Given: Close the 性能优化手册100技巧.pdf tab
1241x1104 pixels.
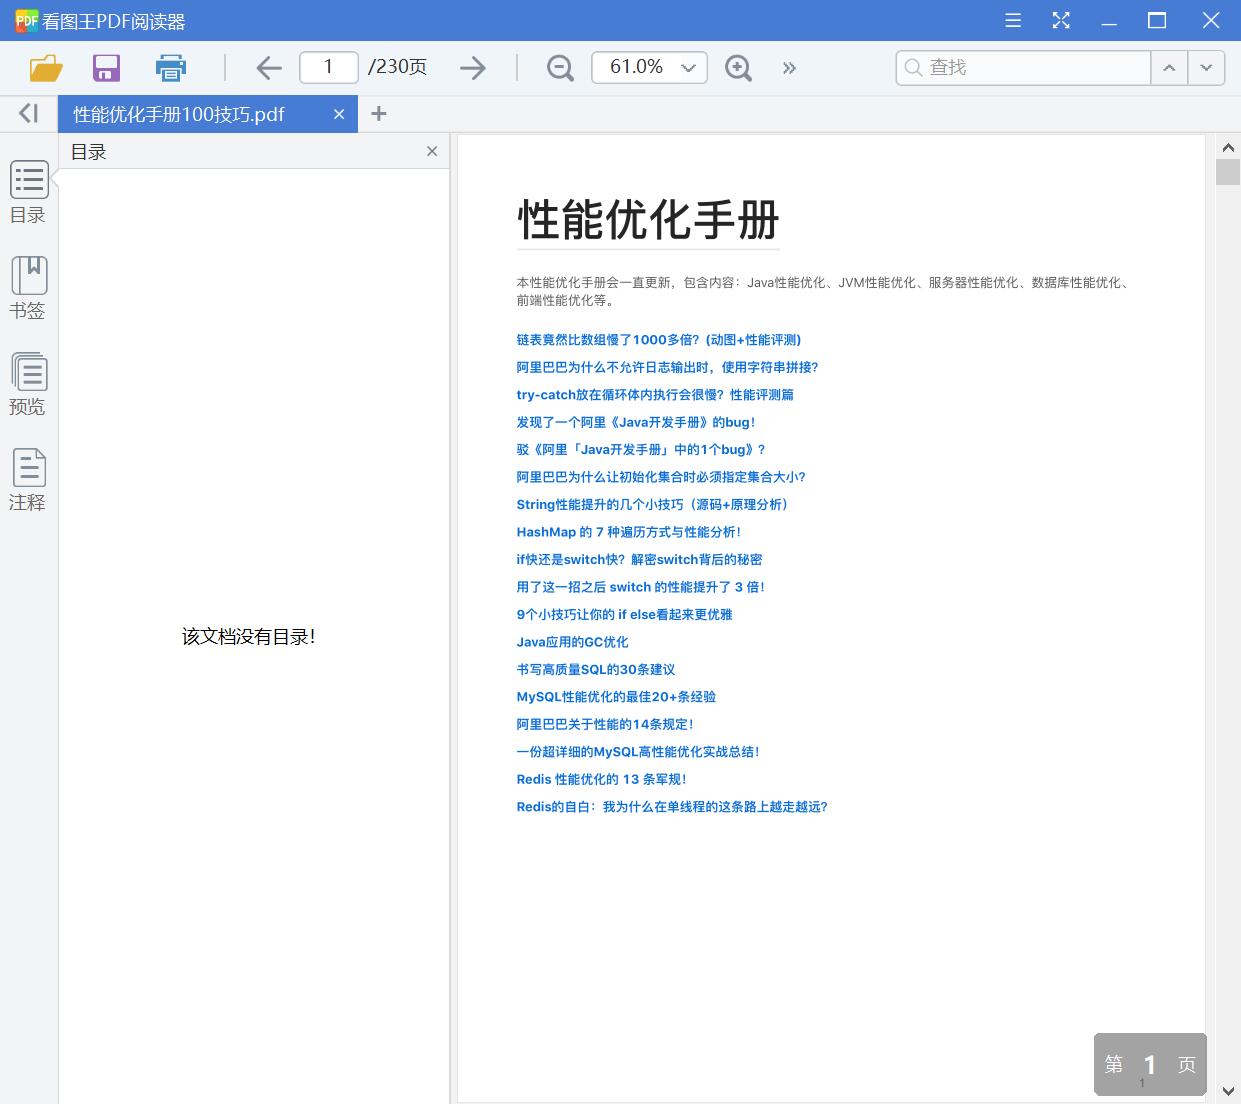Looking at the screenshot, I should tap(339, 114).
